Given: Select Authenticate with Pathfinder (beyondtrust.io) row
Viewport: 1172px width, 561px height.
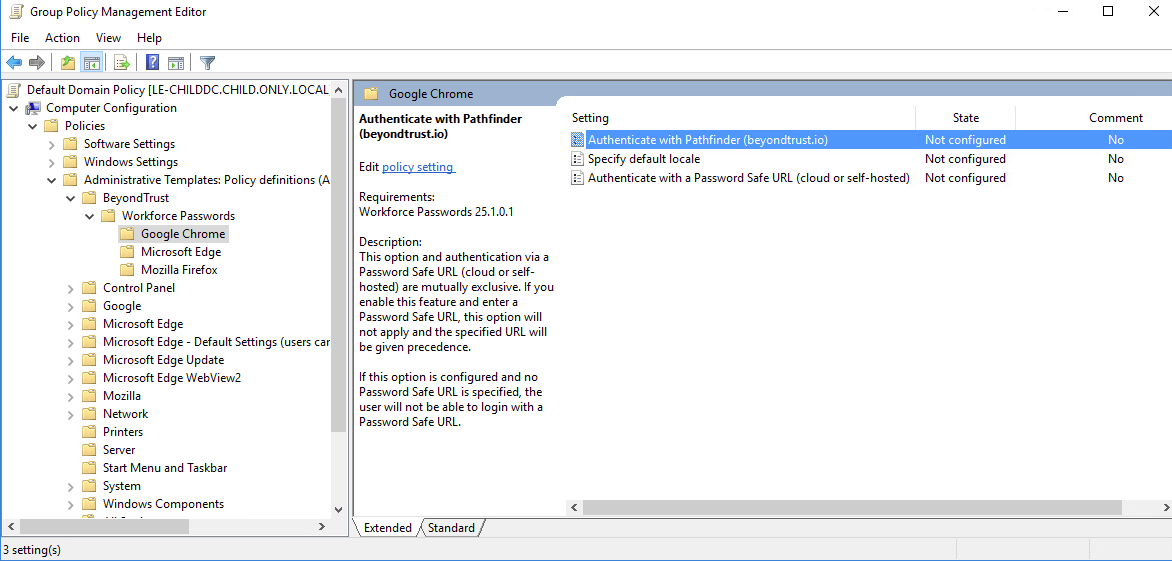Looking at the screenshot, I should coord(871,140).
